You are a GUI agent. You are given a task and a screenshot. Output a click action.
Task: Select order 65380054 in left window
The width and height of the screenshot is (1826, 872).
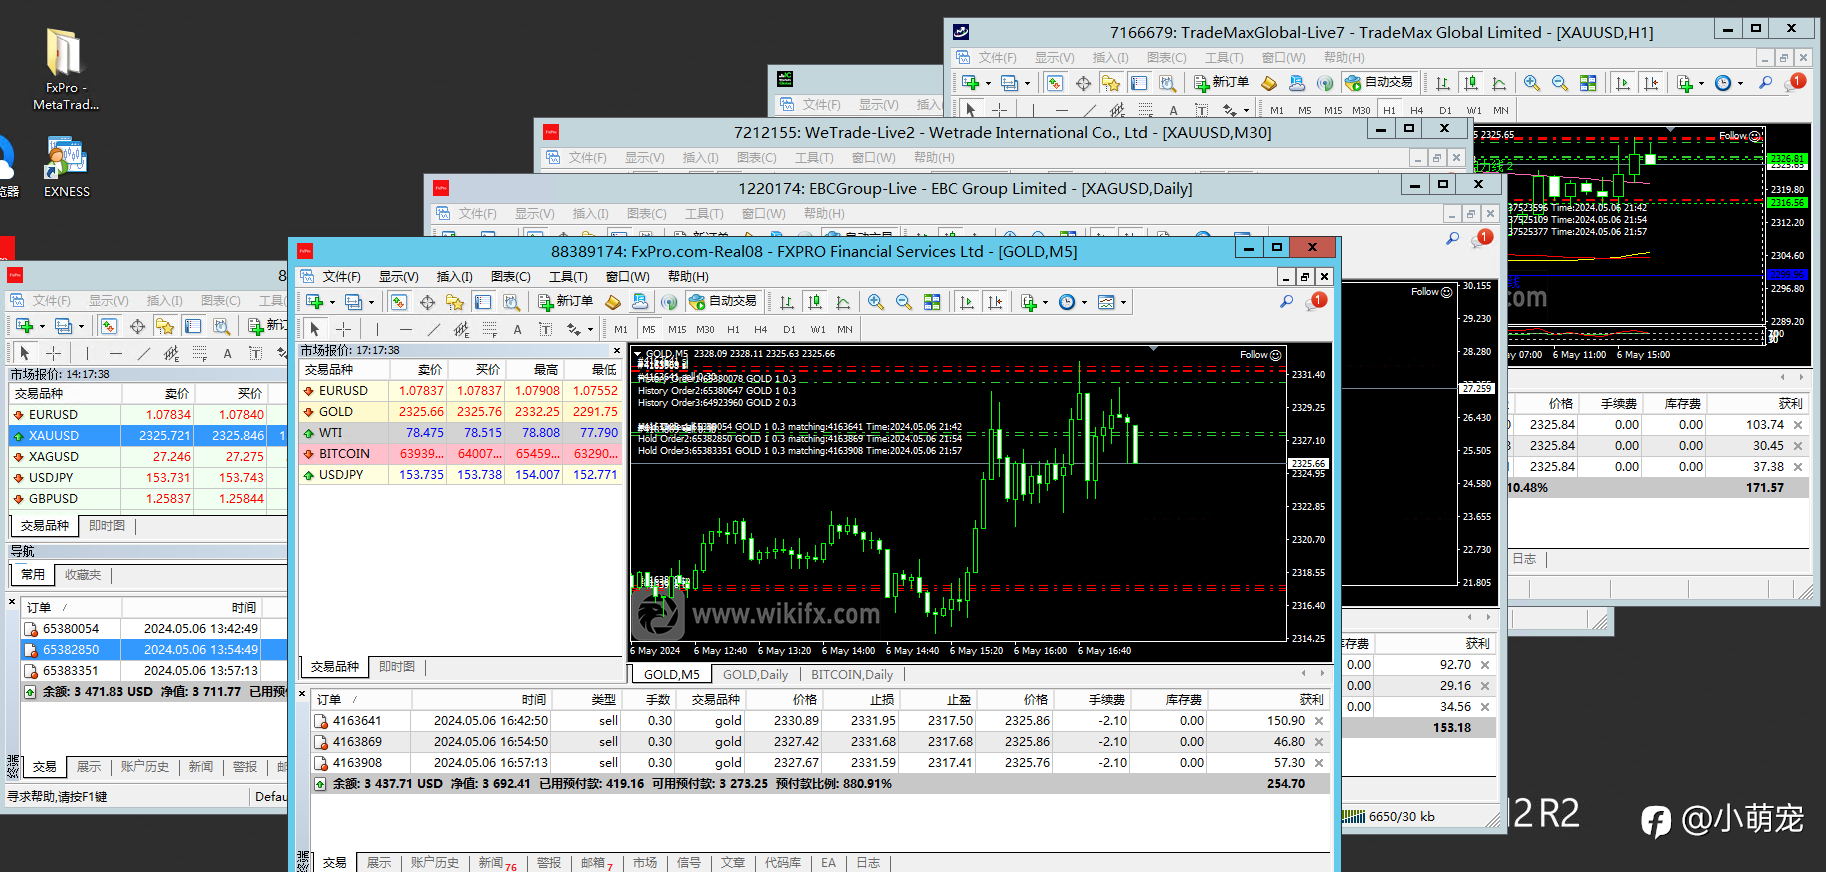(154, 629)
